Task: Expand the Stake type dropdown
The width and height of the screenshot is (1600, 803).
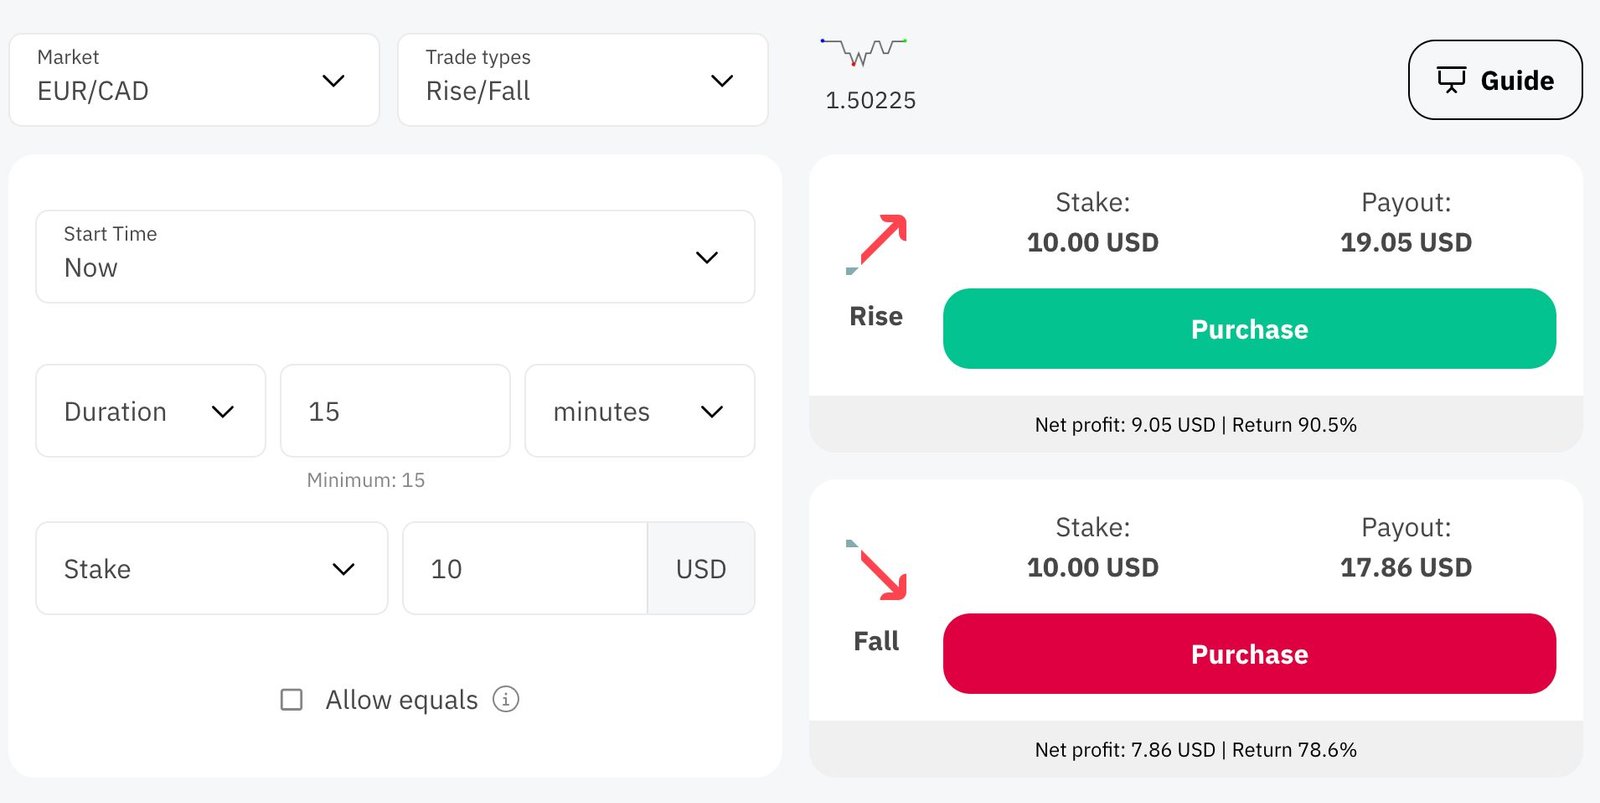Action: 211,568
